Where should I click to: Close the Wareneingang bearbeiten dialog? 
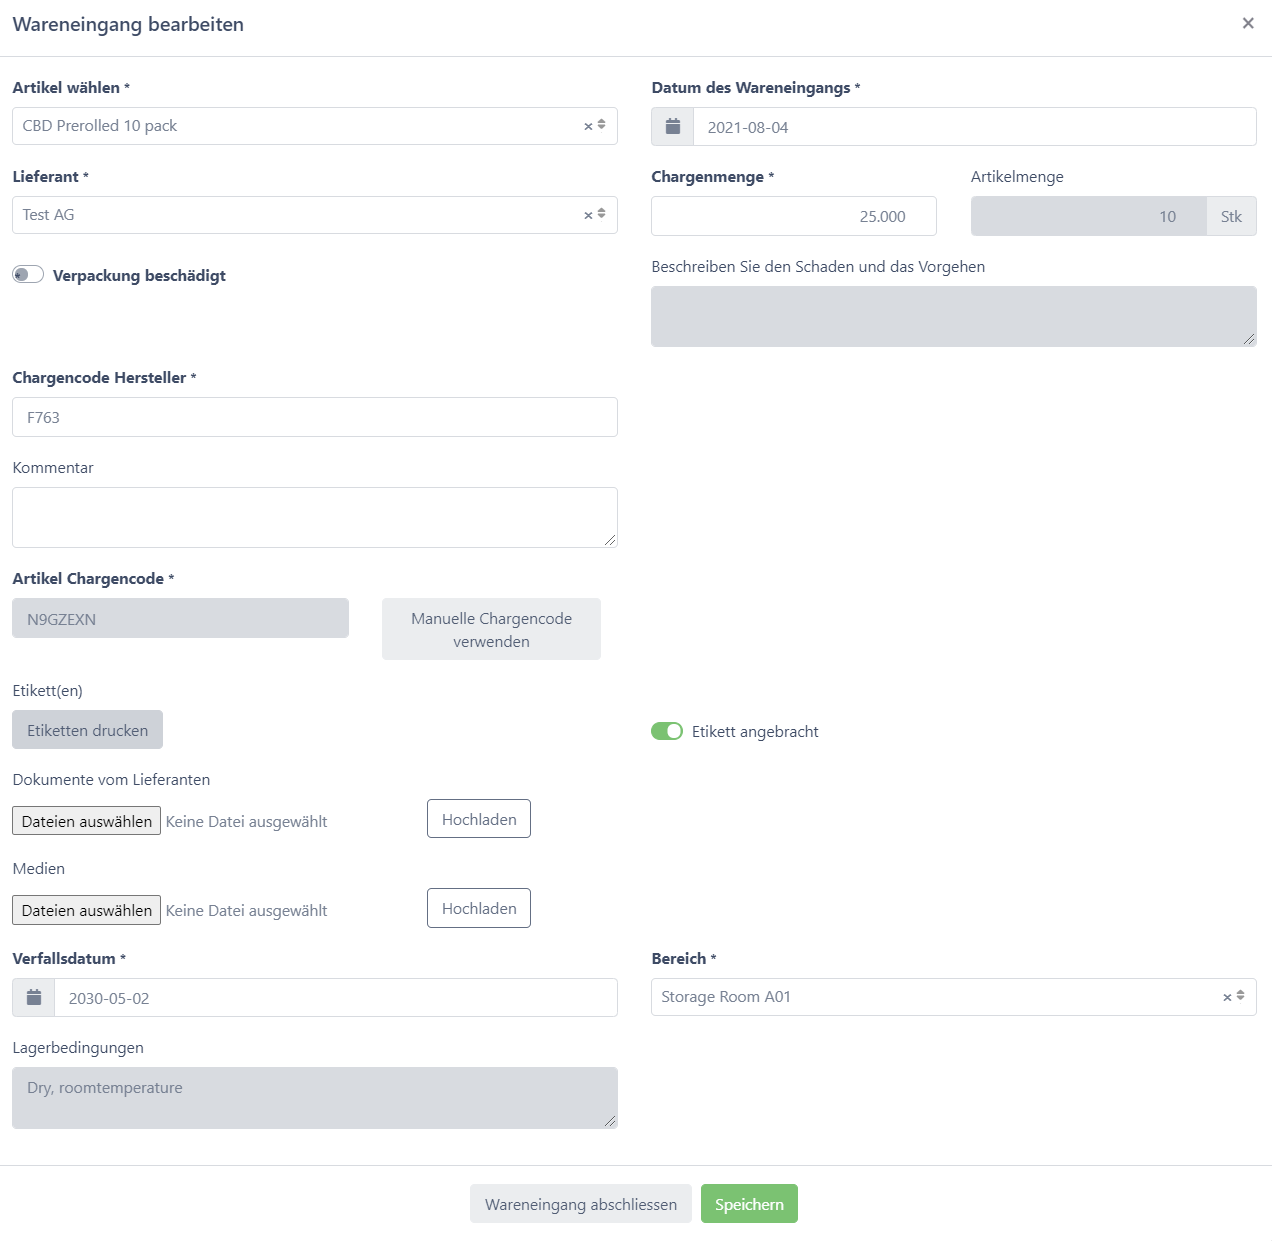pos(1247,24)
